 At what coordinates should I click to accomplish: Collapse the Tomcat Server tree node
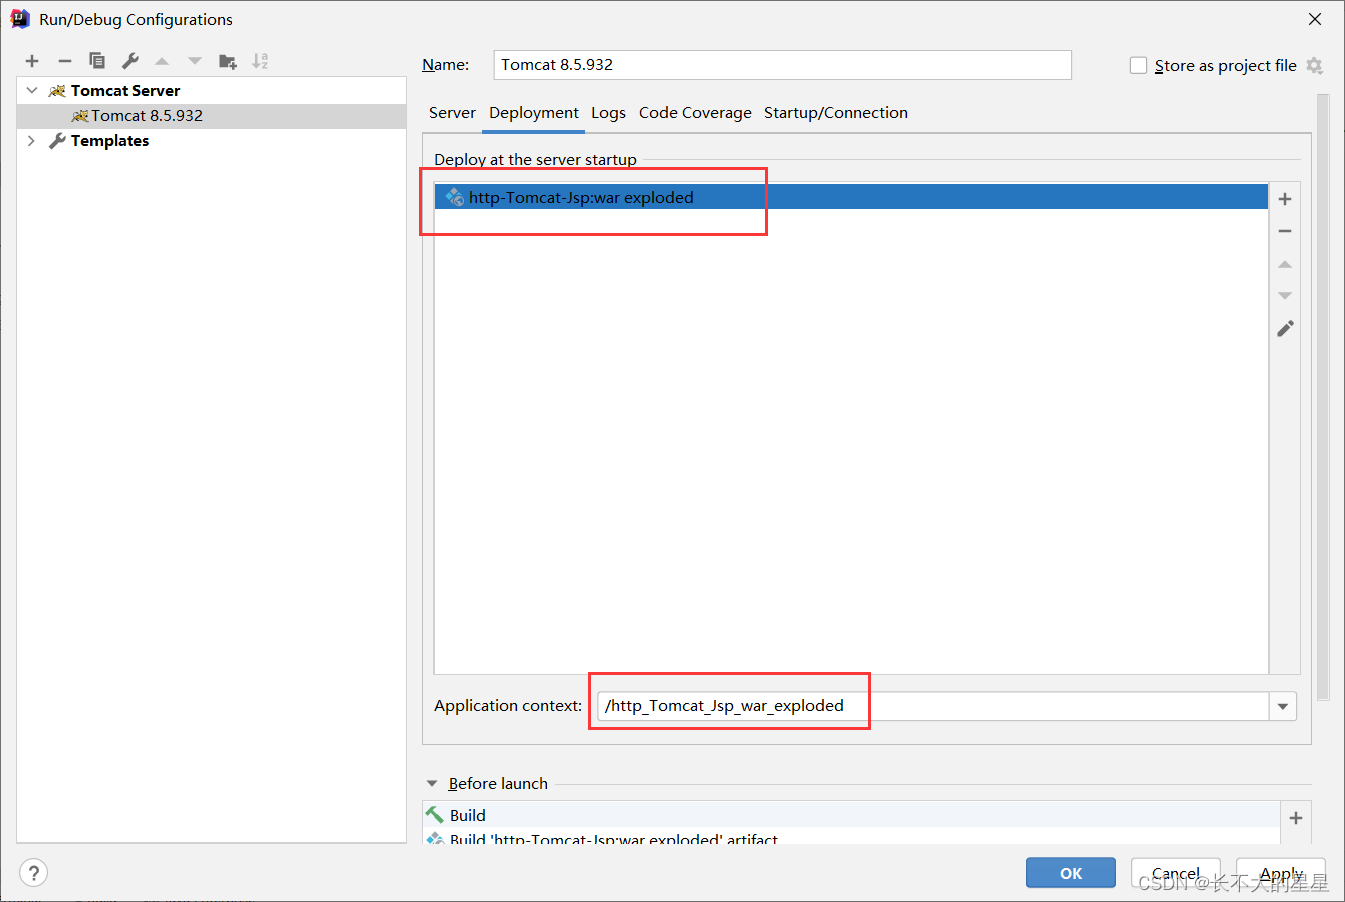[x=31, y=91]
